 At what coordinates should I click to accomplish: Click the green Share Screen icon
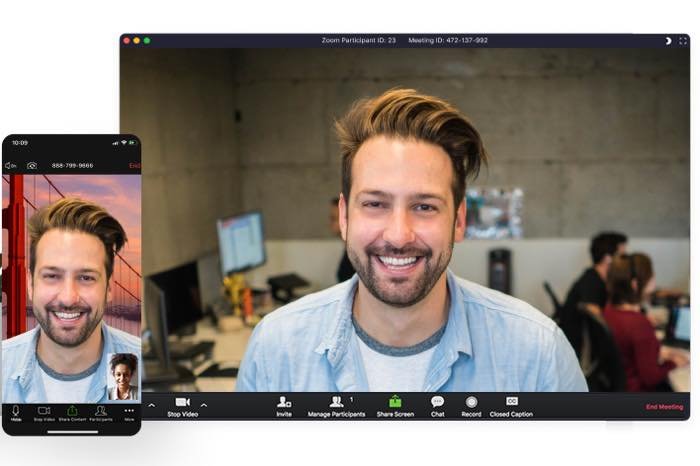click(395, 402)
